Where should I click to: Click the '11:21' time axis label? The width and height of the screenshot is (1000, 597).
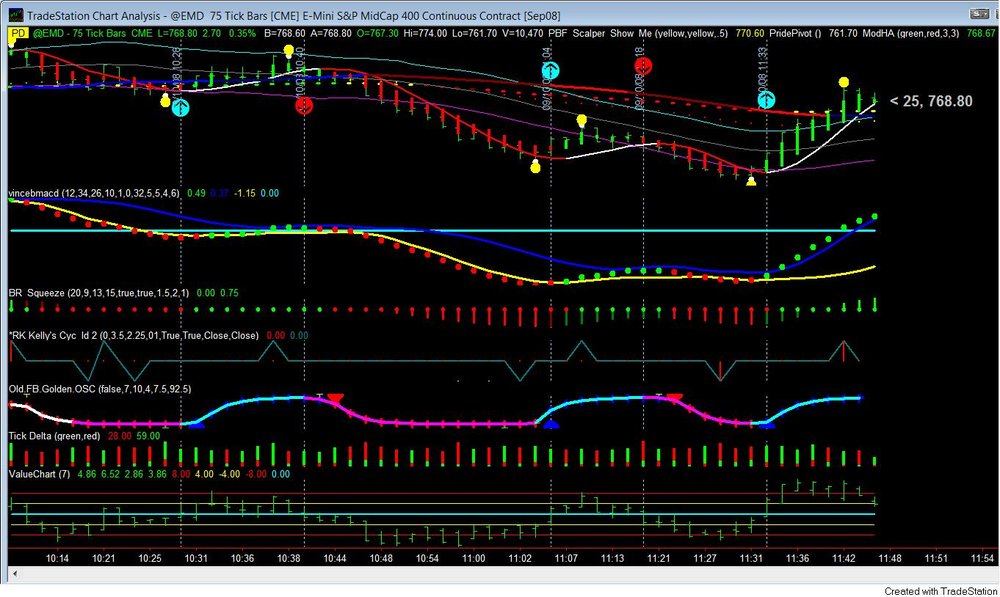(659, 559)
